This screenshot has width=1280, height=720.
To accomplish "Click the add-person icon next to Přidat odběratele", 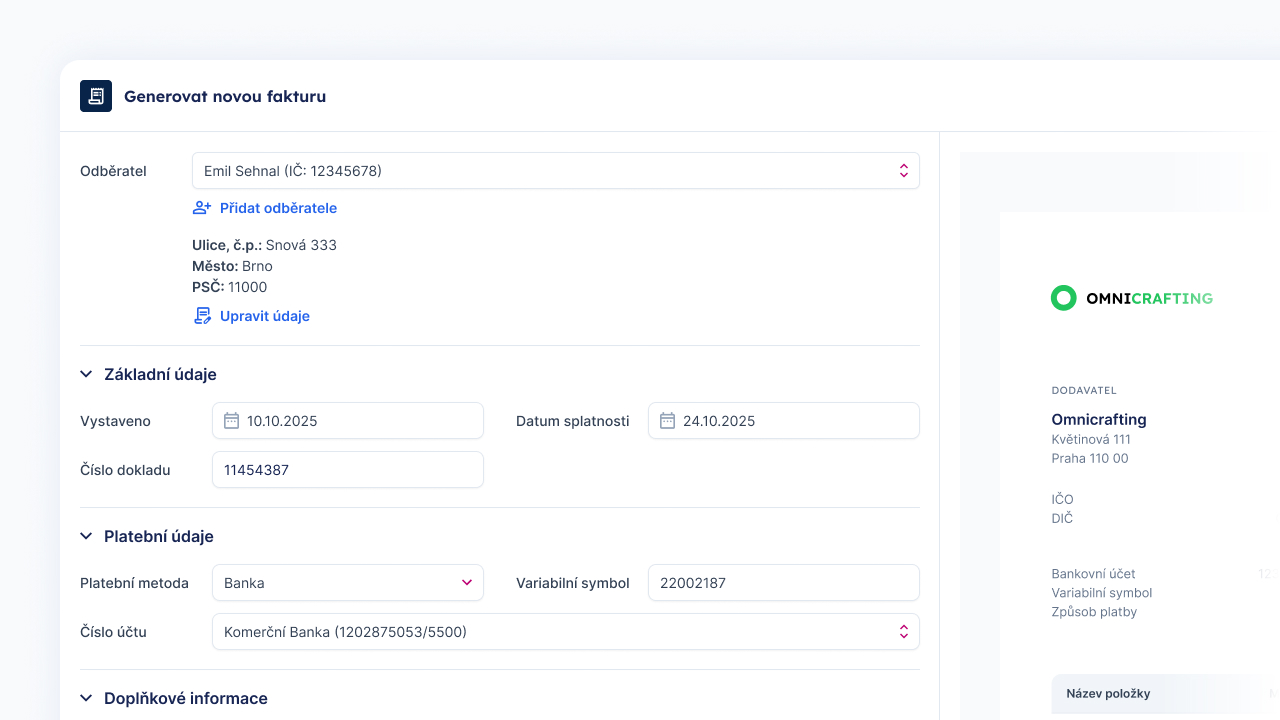I will [x=202, y=208].
